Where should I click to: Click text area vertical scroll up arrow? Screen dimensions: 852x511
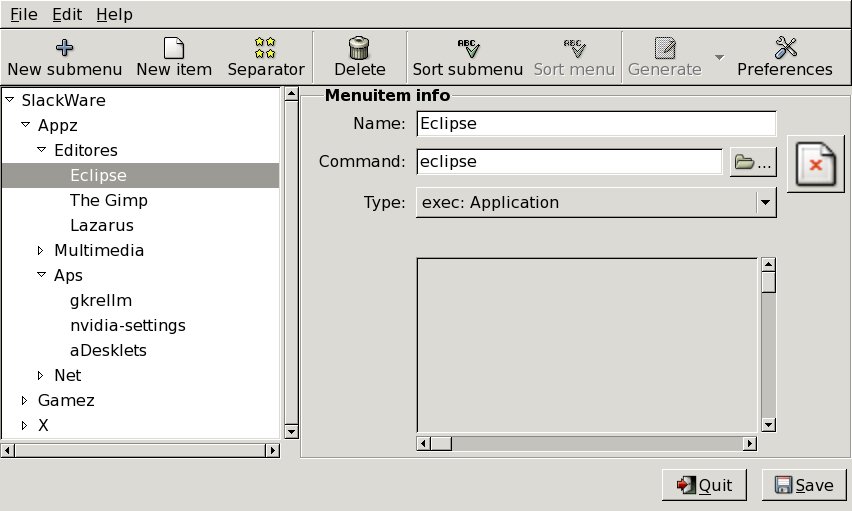pyautogui.click(x=768, y=265)
